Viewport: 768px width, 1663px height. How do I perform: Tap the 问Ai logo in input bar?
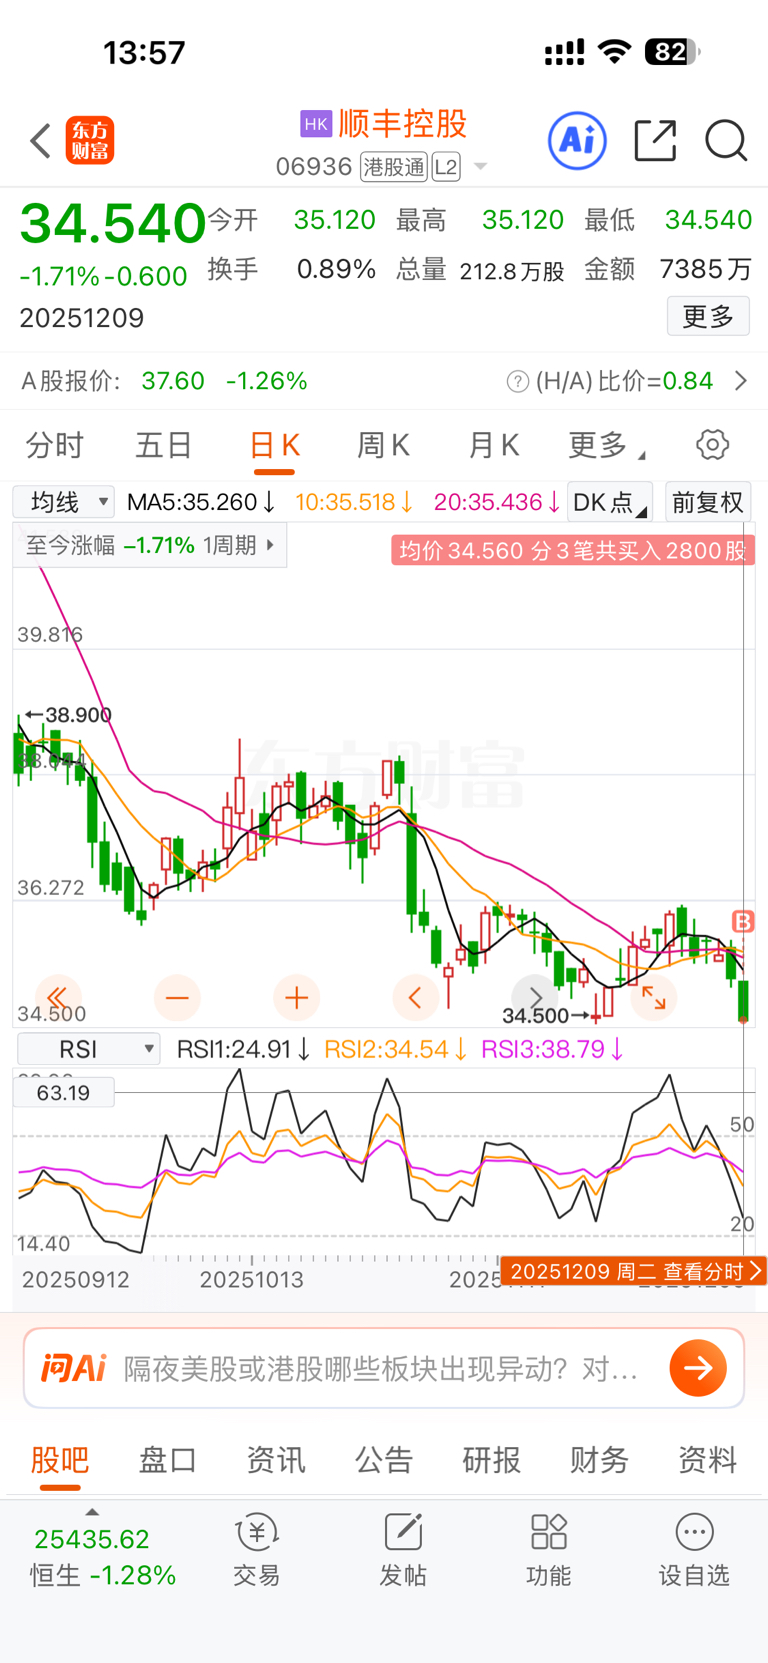(73, 1367)
